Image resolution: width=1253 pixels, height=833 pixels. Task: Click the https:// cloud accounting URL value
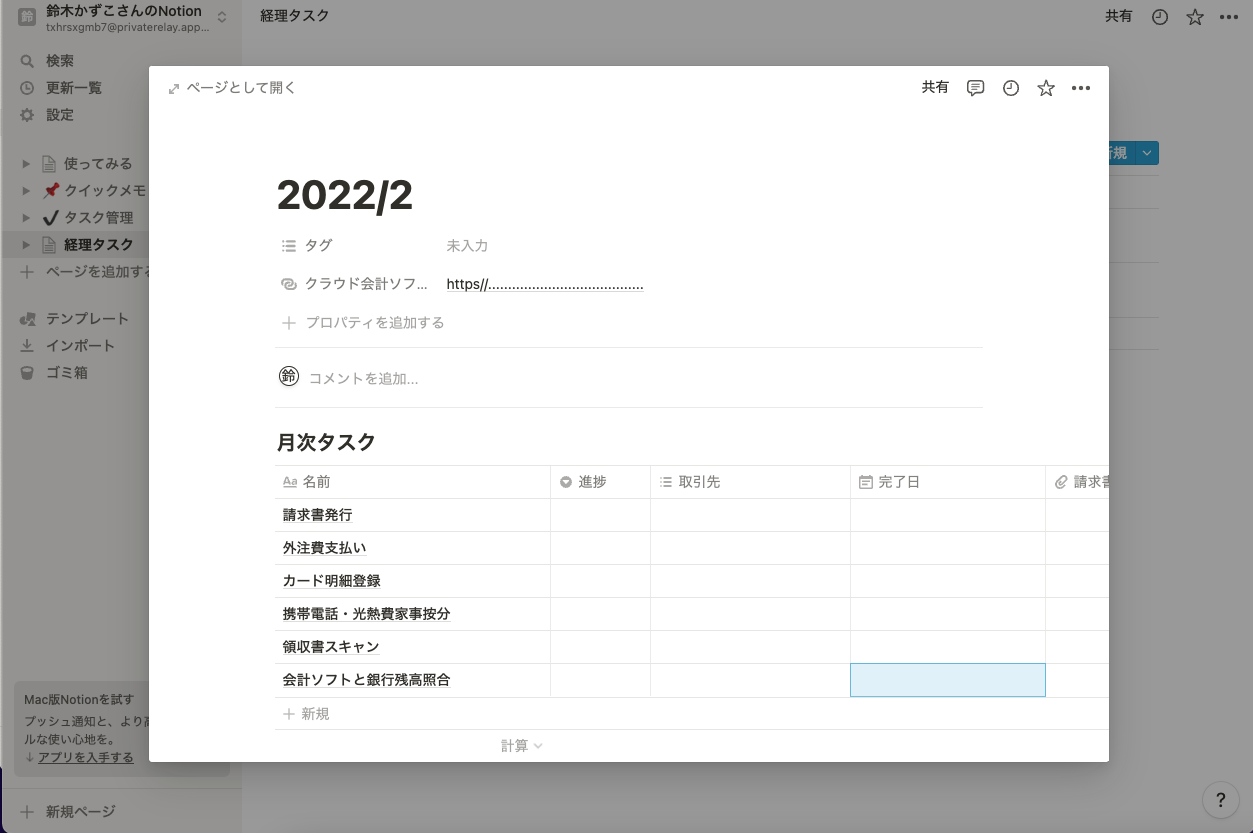click(x=545, y=284)
